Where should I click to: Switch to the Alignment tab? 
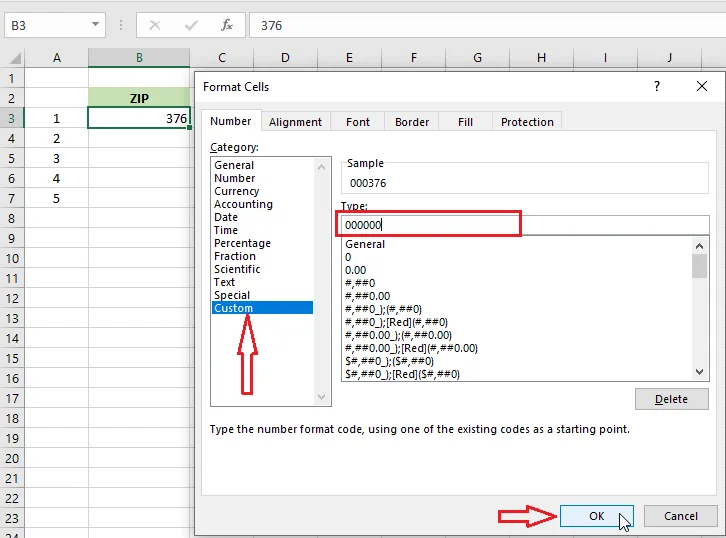pyautogui.click(x=295, y=122)
